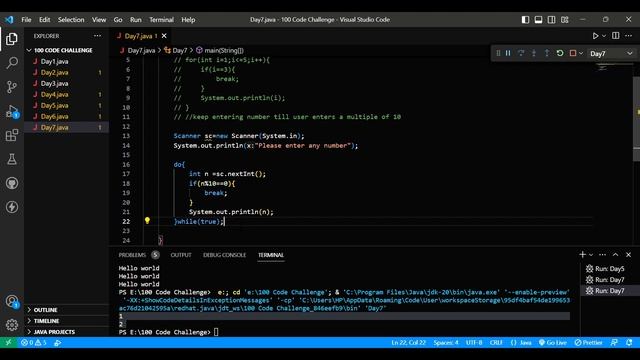Screen dimensions: 640x360
Task: Open Explorer views and more actions
Action: coord(97,36)
